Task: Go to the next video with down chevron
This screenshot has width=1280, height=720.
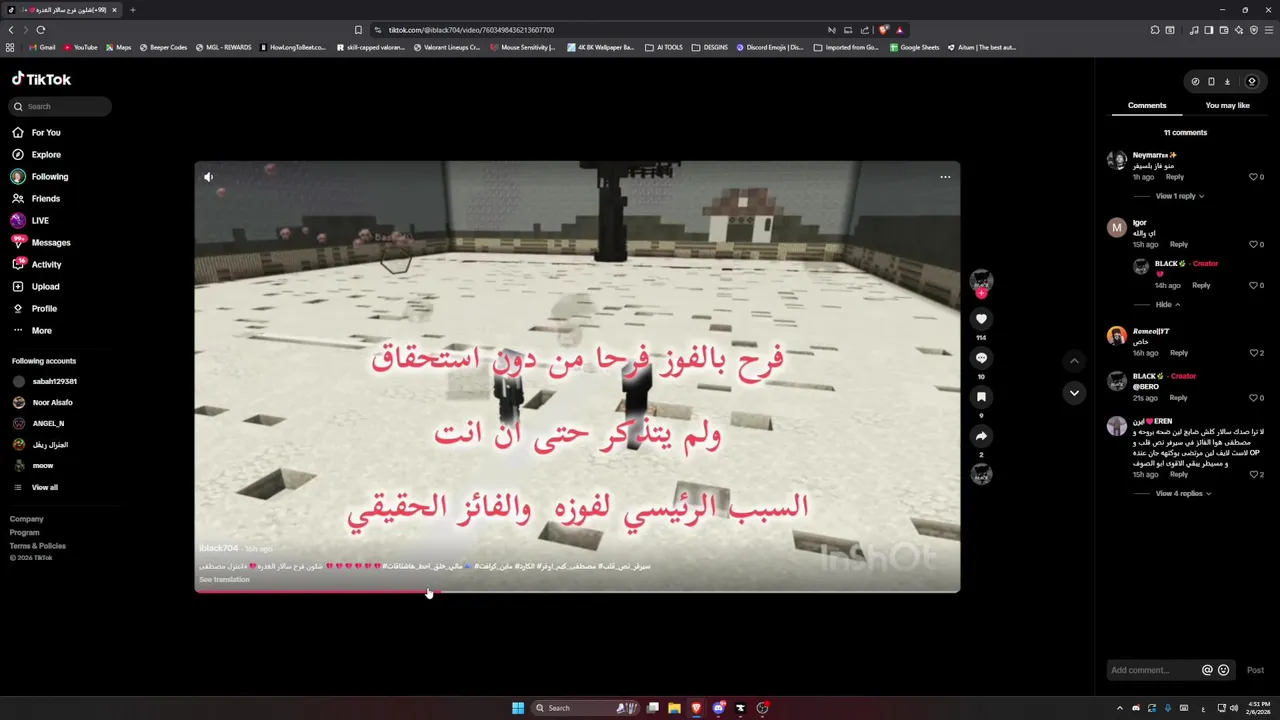Action: [1074, 393]
